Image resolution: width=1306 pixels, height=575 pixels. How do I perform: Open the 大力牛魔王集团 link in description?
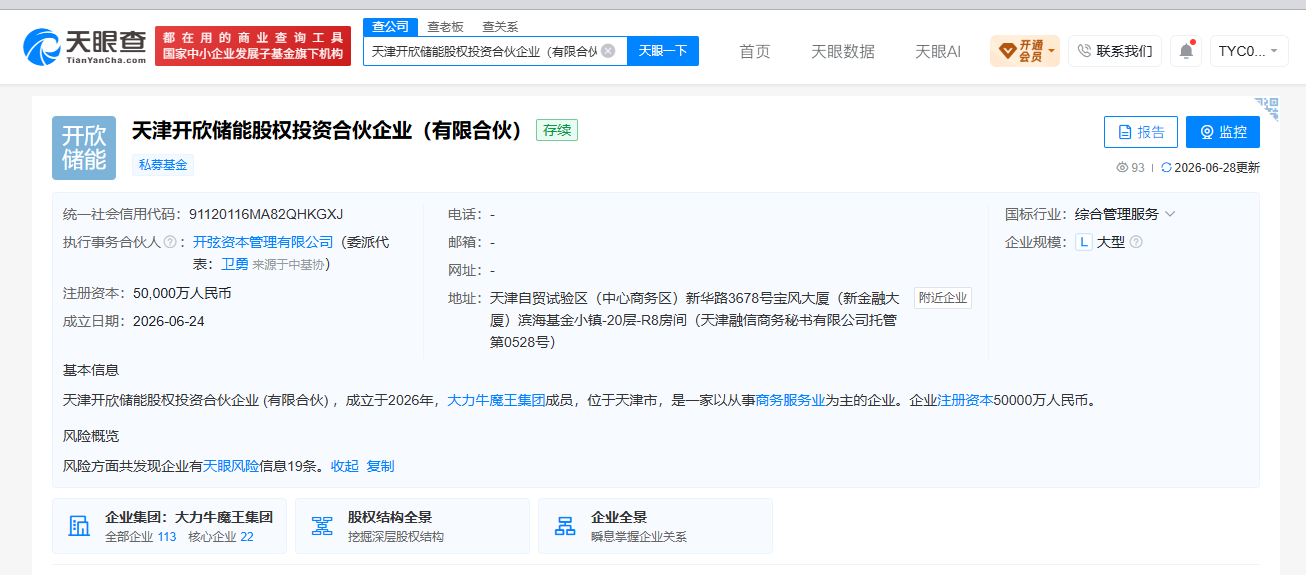496,400
